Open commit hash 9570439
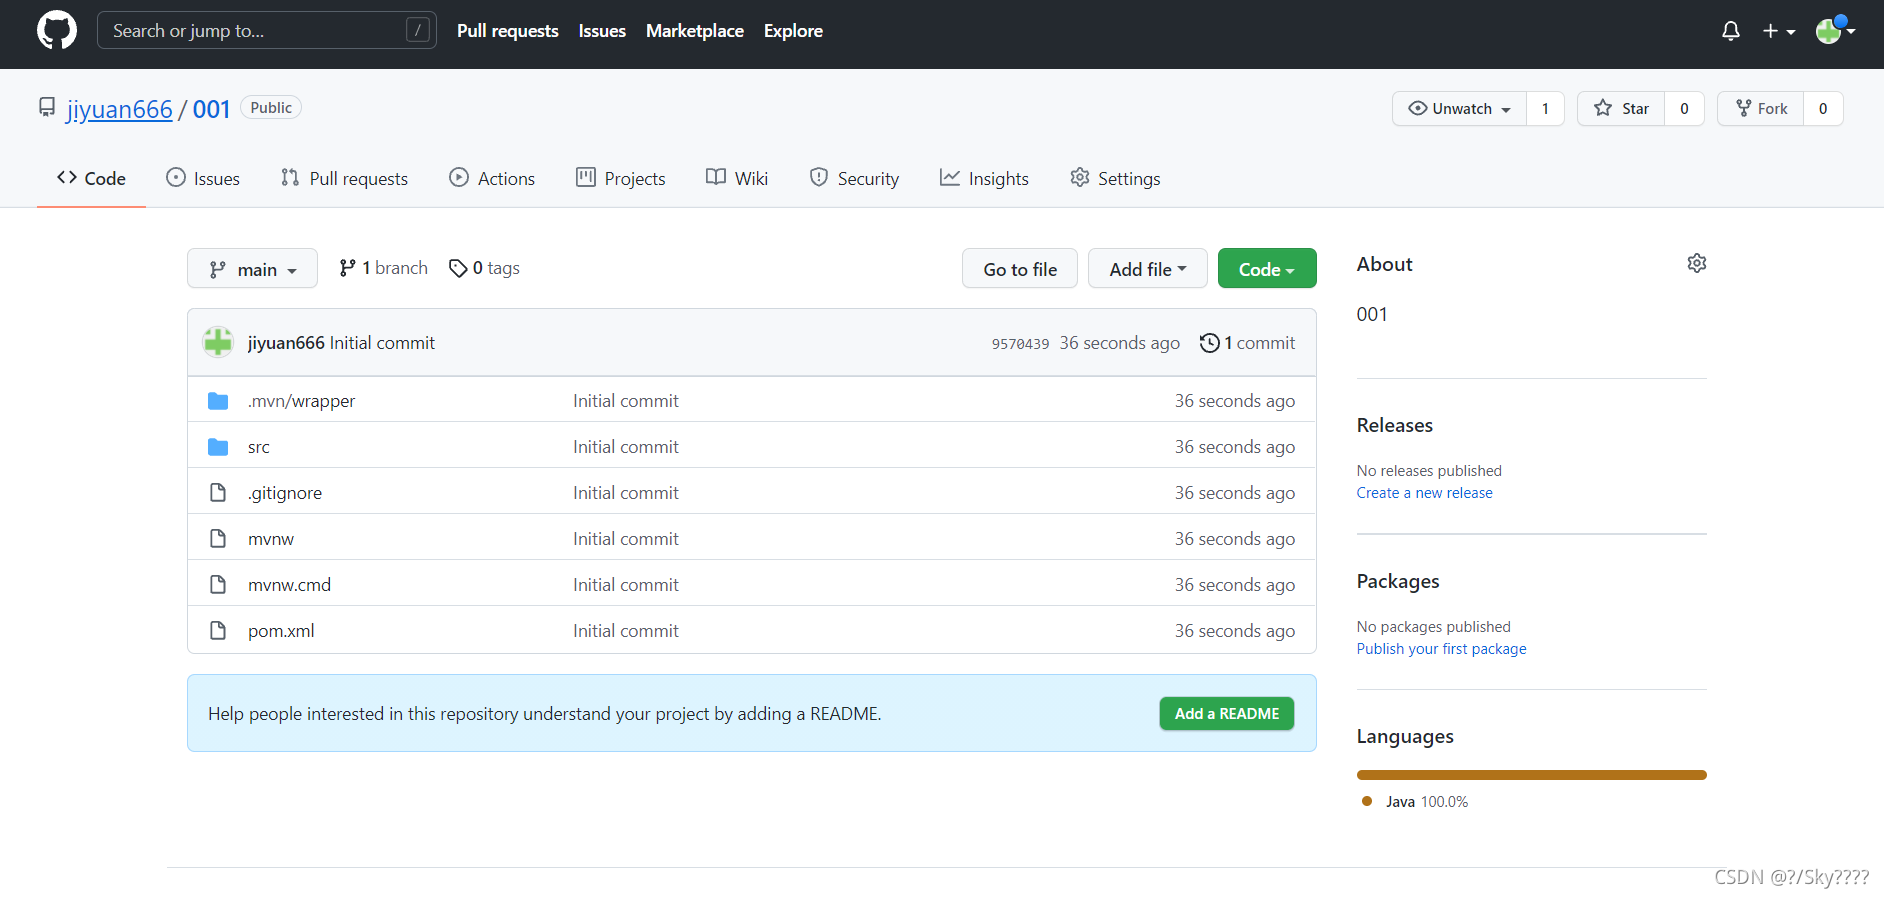 (1020, 344)
